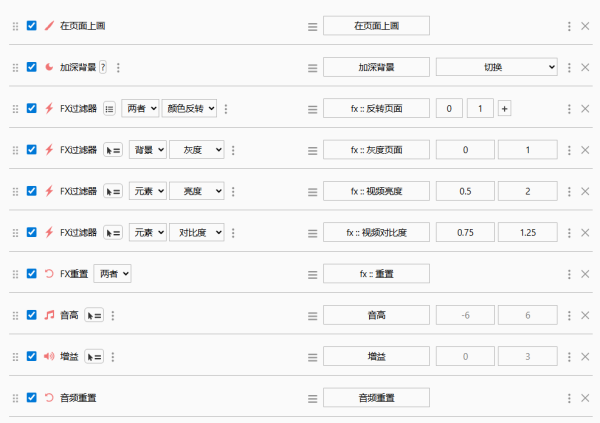
Task: Click the cursor-mode icon in the 灰度 row
Action: point(113,150)
